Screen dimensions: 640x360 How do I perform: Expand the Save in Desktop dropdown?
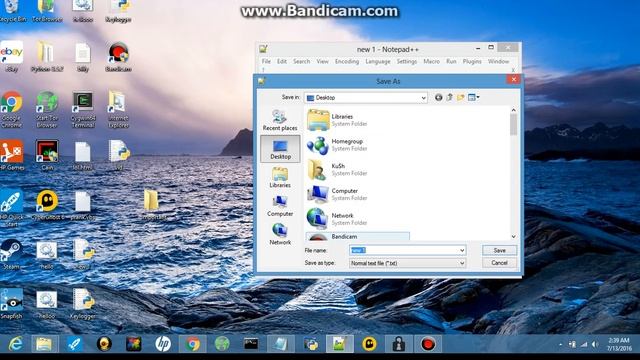pos(423,98)
